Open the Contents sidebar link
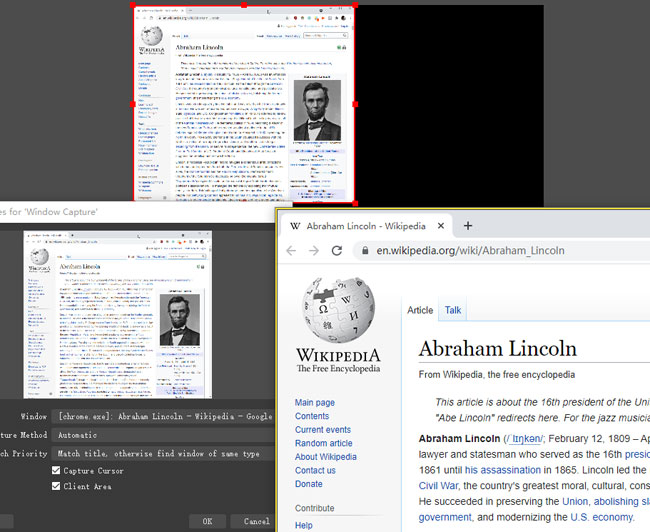 [312, 416]
